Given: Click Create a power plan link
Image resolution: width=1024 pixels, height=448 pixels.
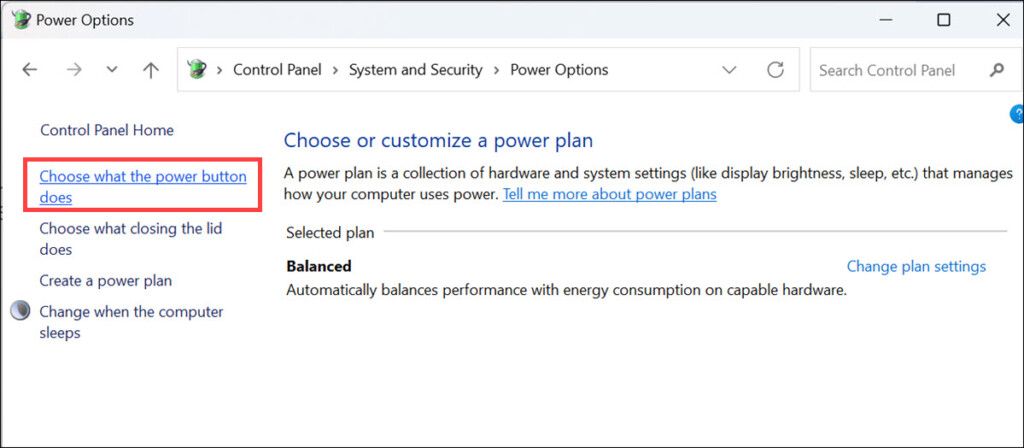Looking at the screenshot, I should coord(106,281).
